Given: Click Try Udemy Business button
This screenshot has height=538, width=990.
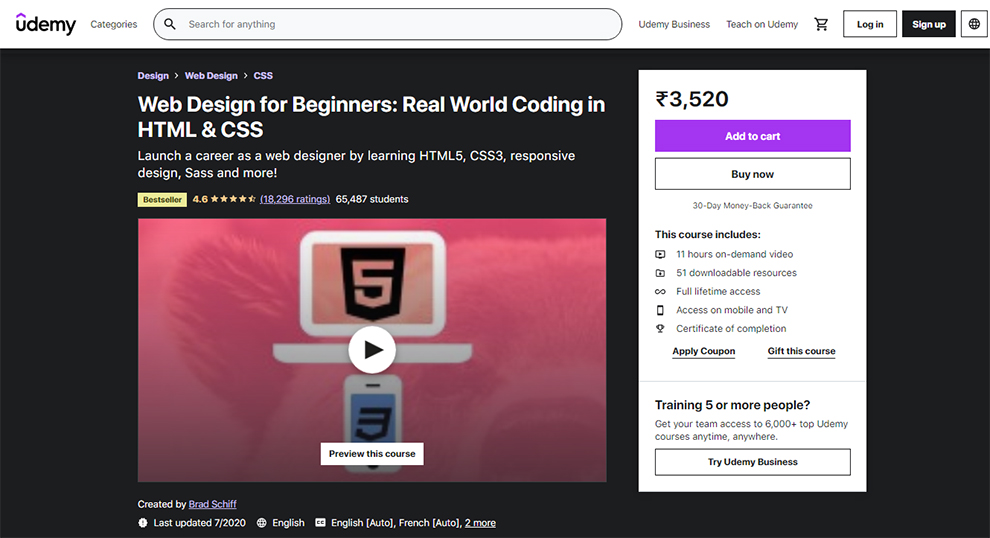Looking at the screenshot, I should pyautogui.click(x=753, y=462).
